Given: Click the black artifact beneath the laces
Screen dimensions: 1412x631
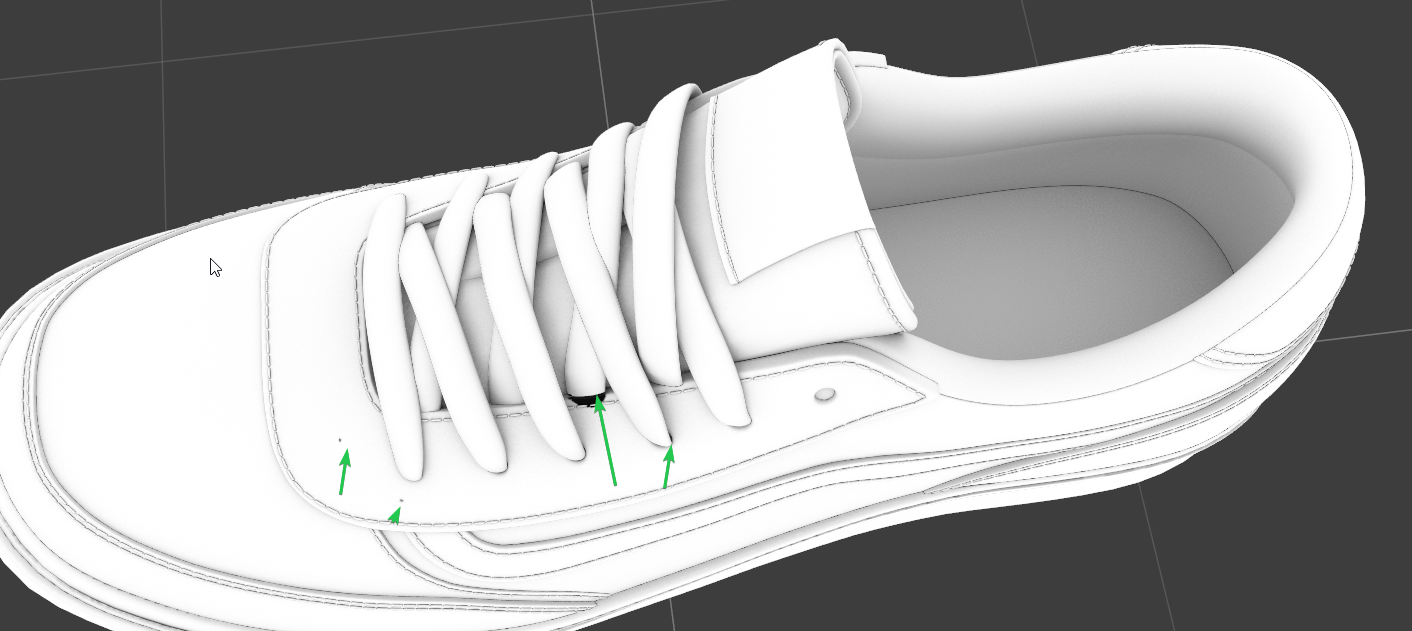Looking at the screenshot, I should (x=587, y=400).
